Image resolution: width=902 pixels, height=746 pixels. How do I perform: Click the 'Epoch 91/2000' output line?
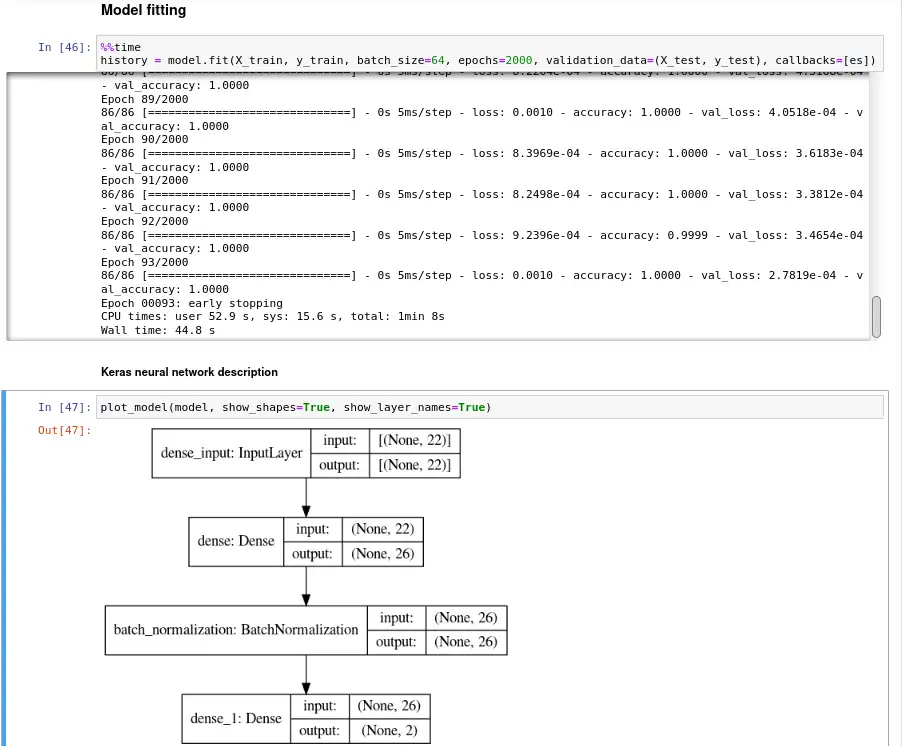pyautogui.click(x=144, y=180)
